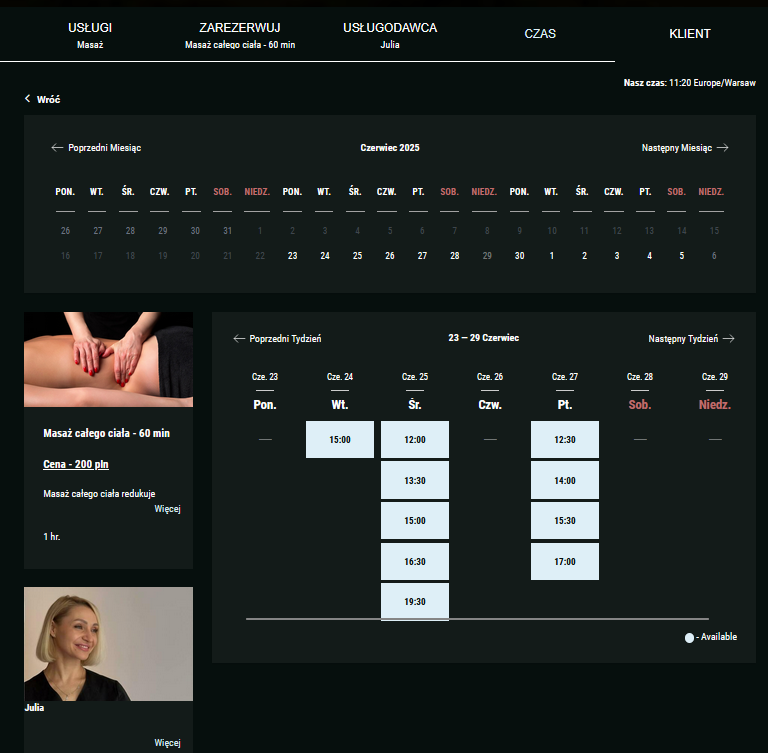Select day 30 in the month calendar
Screen dimensions: 768x753
(520, 256)
